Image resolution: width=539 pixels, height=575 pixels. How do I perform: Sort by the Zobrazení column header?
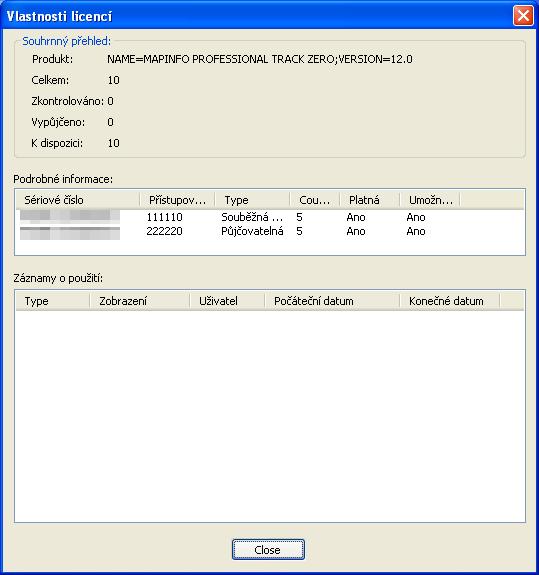(x=140, y=301)
